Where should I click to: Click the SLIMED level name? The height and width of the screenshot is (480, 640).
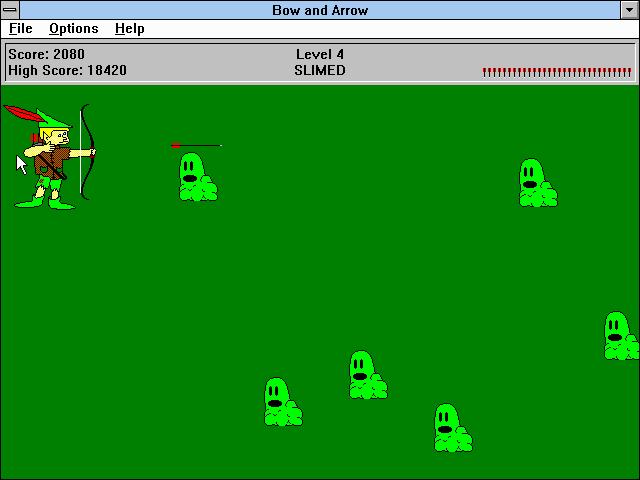click(320, 70)
